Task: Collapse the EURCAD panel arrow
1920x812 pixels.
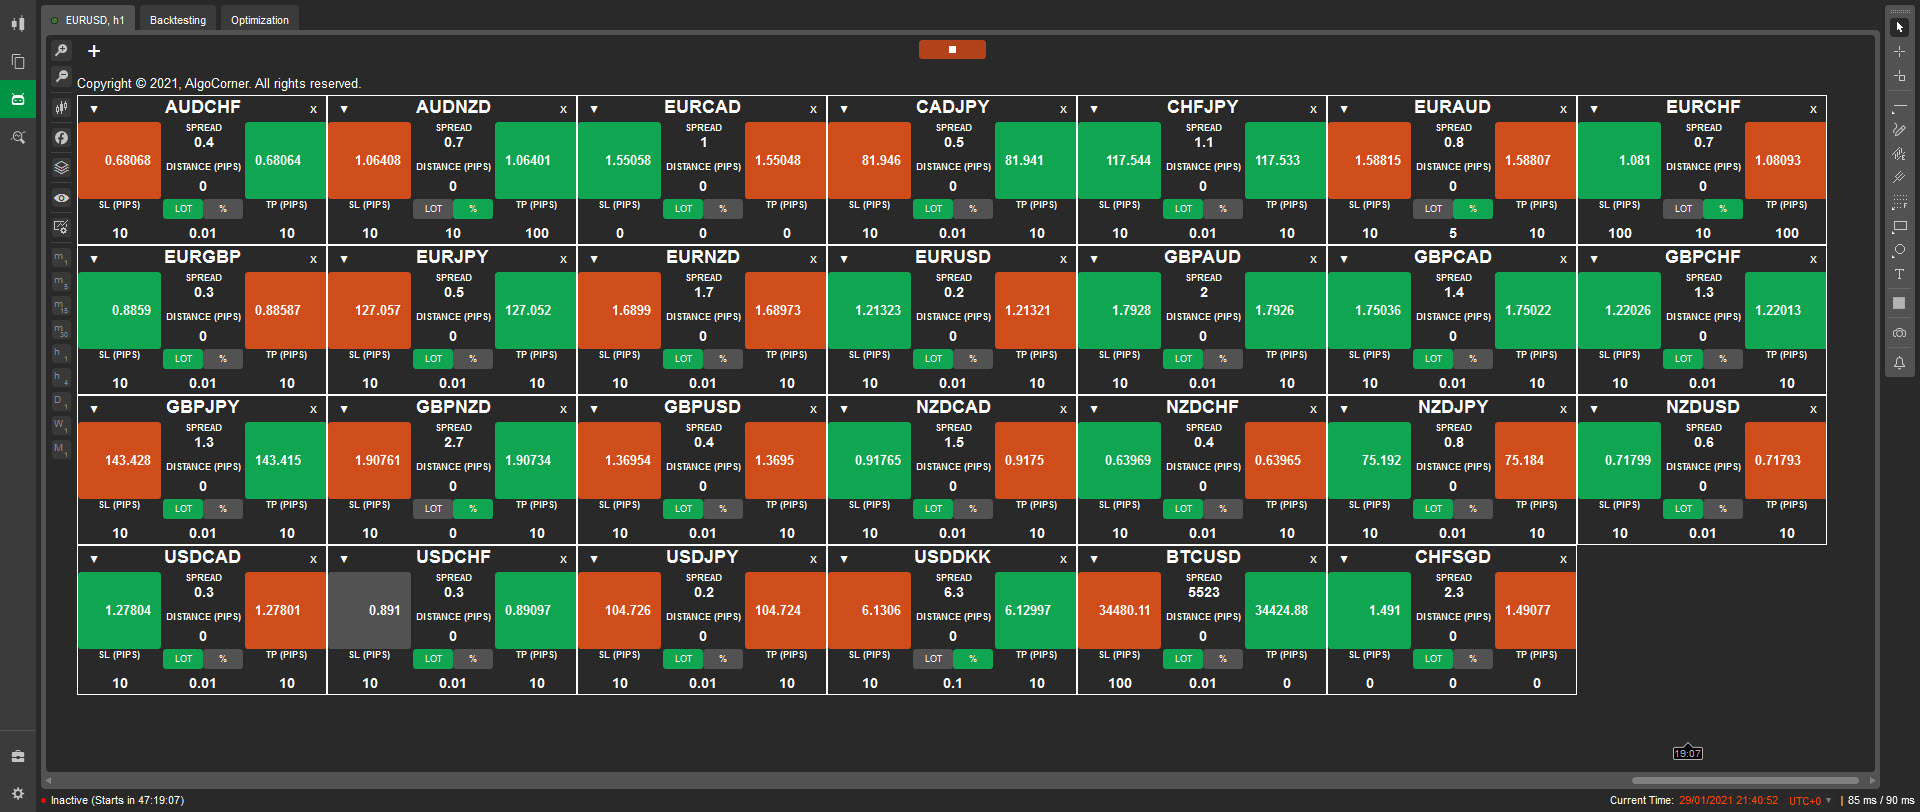Action: [x=594, y=109]
